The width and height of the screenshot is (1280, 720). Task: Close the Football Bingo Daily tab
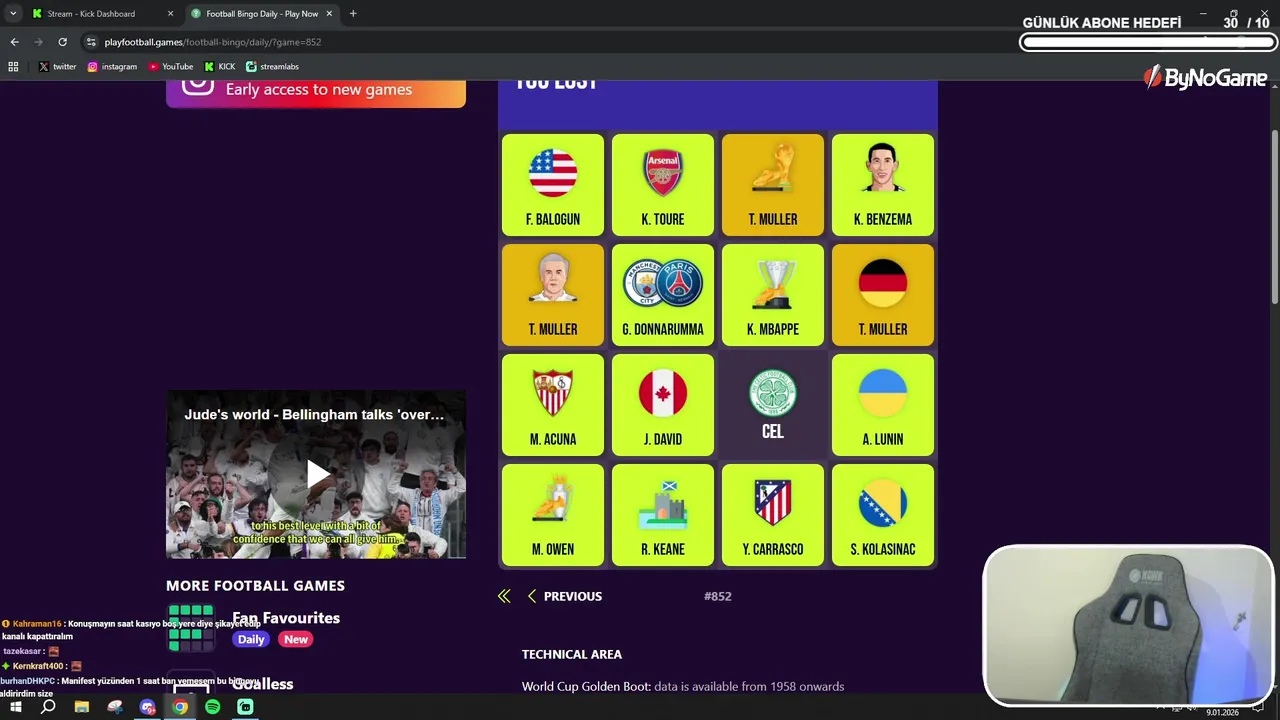(x=329, y=14)
